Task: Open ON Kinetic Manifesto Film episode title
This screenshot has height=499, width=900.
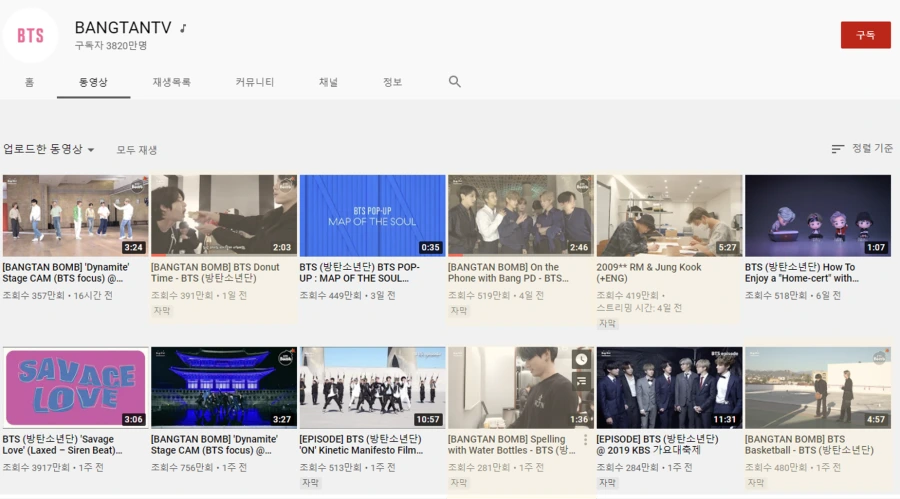Action: point(361,444)
